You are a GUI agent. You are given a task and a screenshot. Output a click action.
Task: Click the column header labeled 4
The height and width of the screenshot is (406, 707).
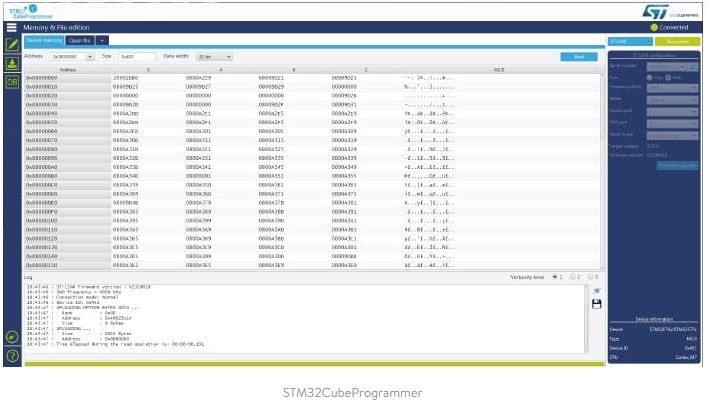click(220, 70)
